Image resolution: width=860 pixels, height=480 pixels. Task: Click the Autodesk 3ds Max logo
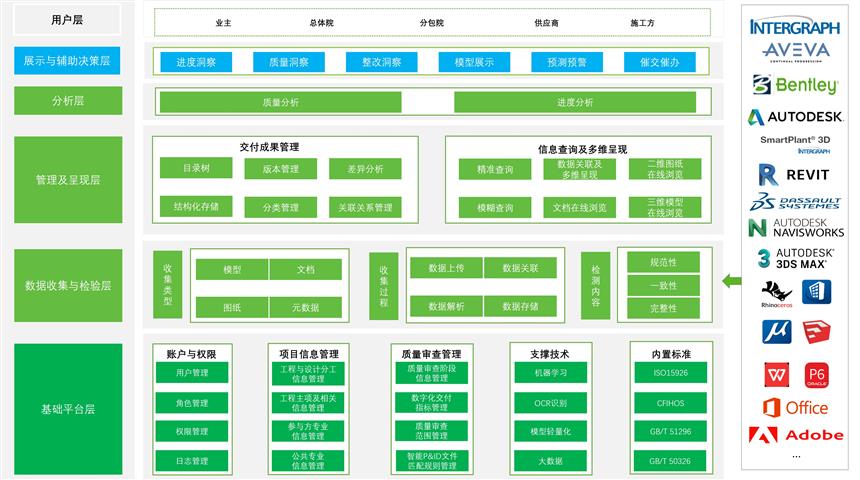coord(796,258)
